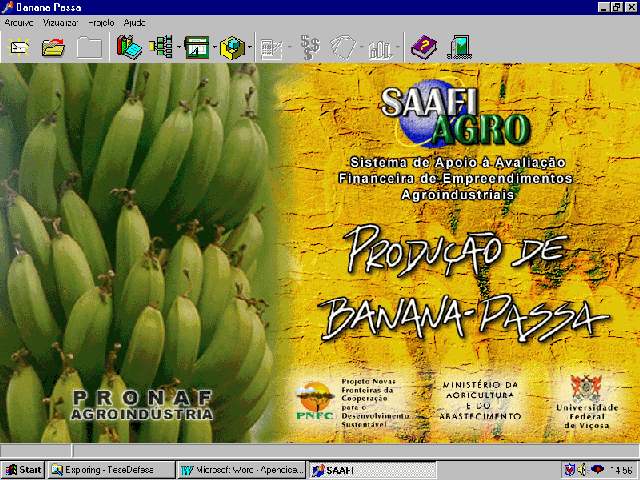Click the disabled paper sheets icon
Image resolution: width=640 pixels, height=480 pixels.
coord(343,48)
